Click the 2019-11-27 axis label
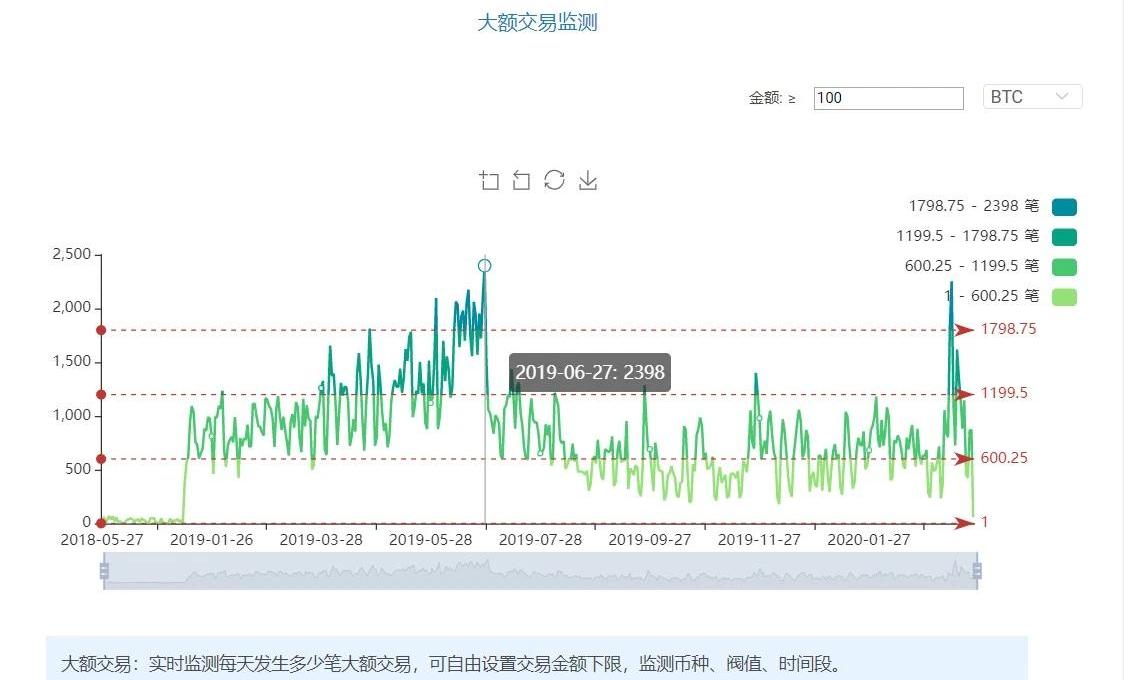The height and width of the screenshot is (680, 1124). pyautogui.click(x=759, y=540)
